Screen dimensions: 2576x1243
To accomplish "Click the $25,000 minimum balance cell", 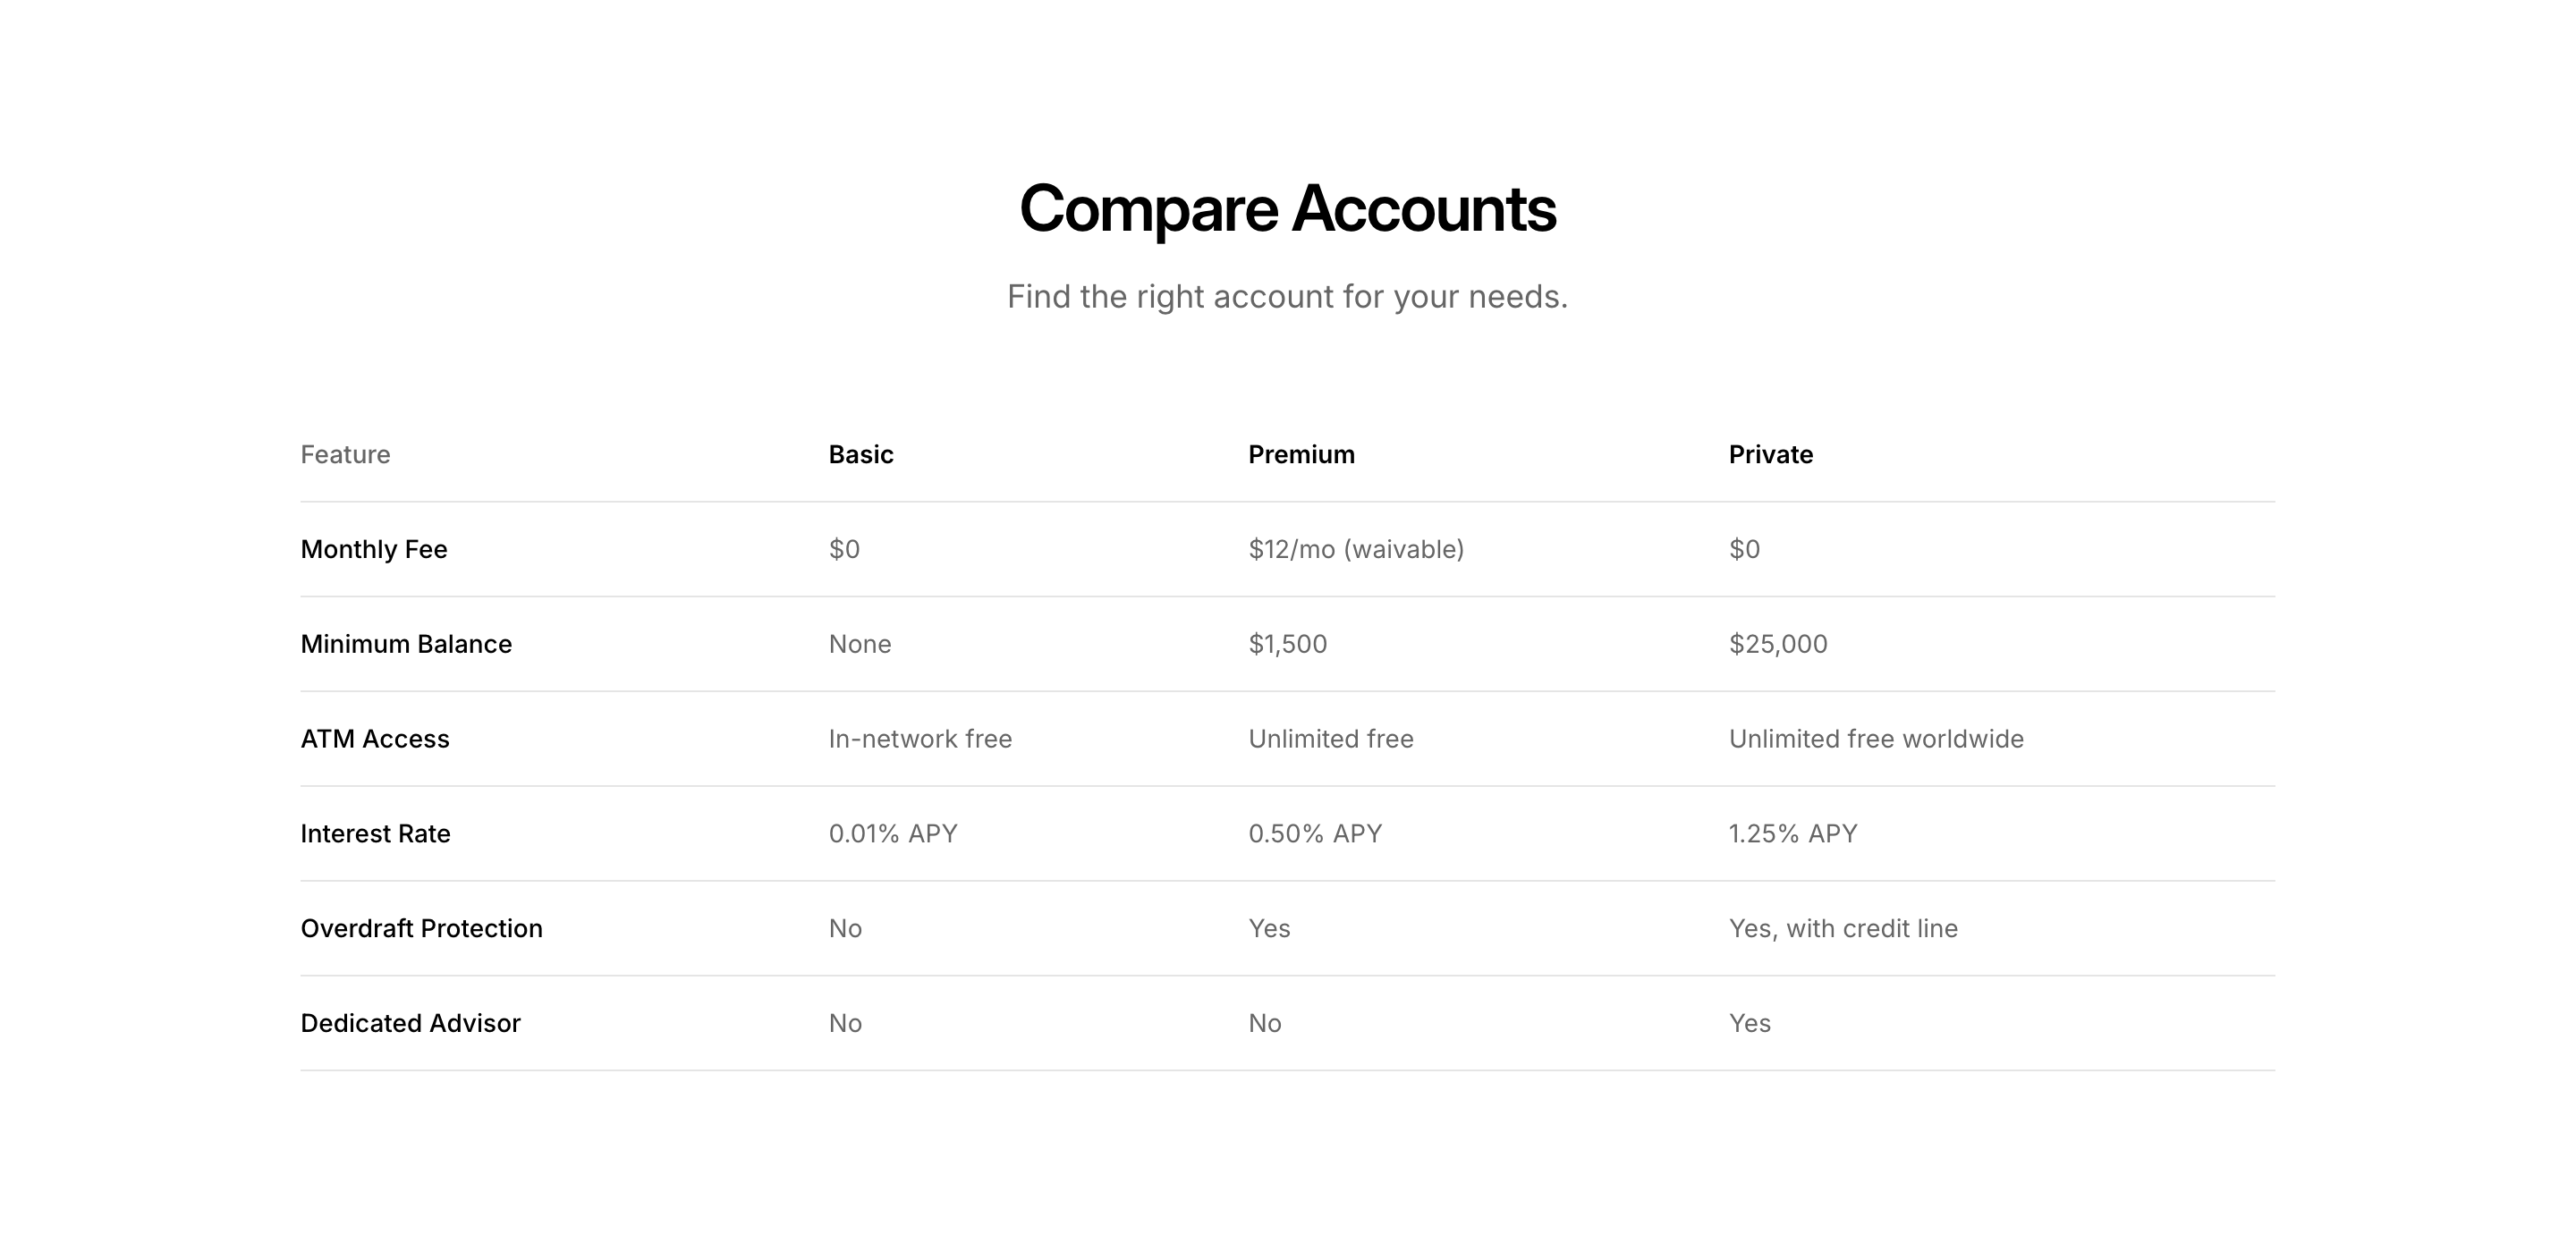I will pyautogui.click(x=1777, y=644).
